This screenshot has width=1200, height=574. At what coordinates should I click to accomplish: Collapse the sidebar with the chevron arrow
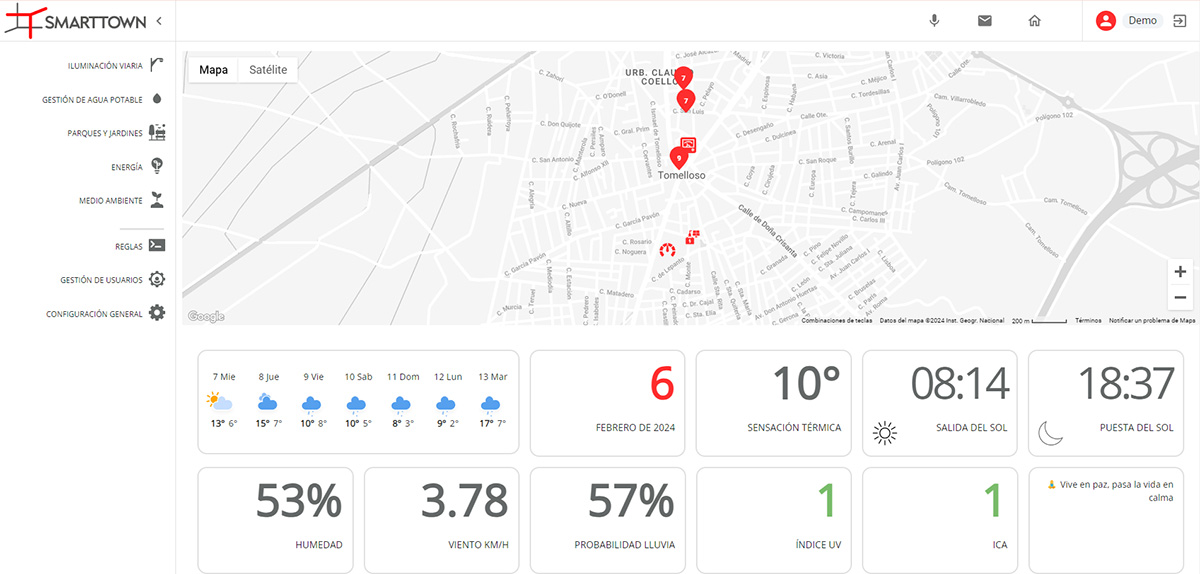[x=159, y=20]
